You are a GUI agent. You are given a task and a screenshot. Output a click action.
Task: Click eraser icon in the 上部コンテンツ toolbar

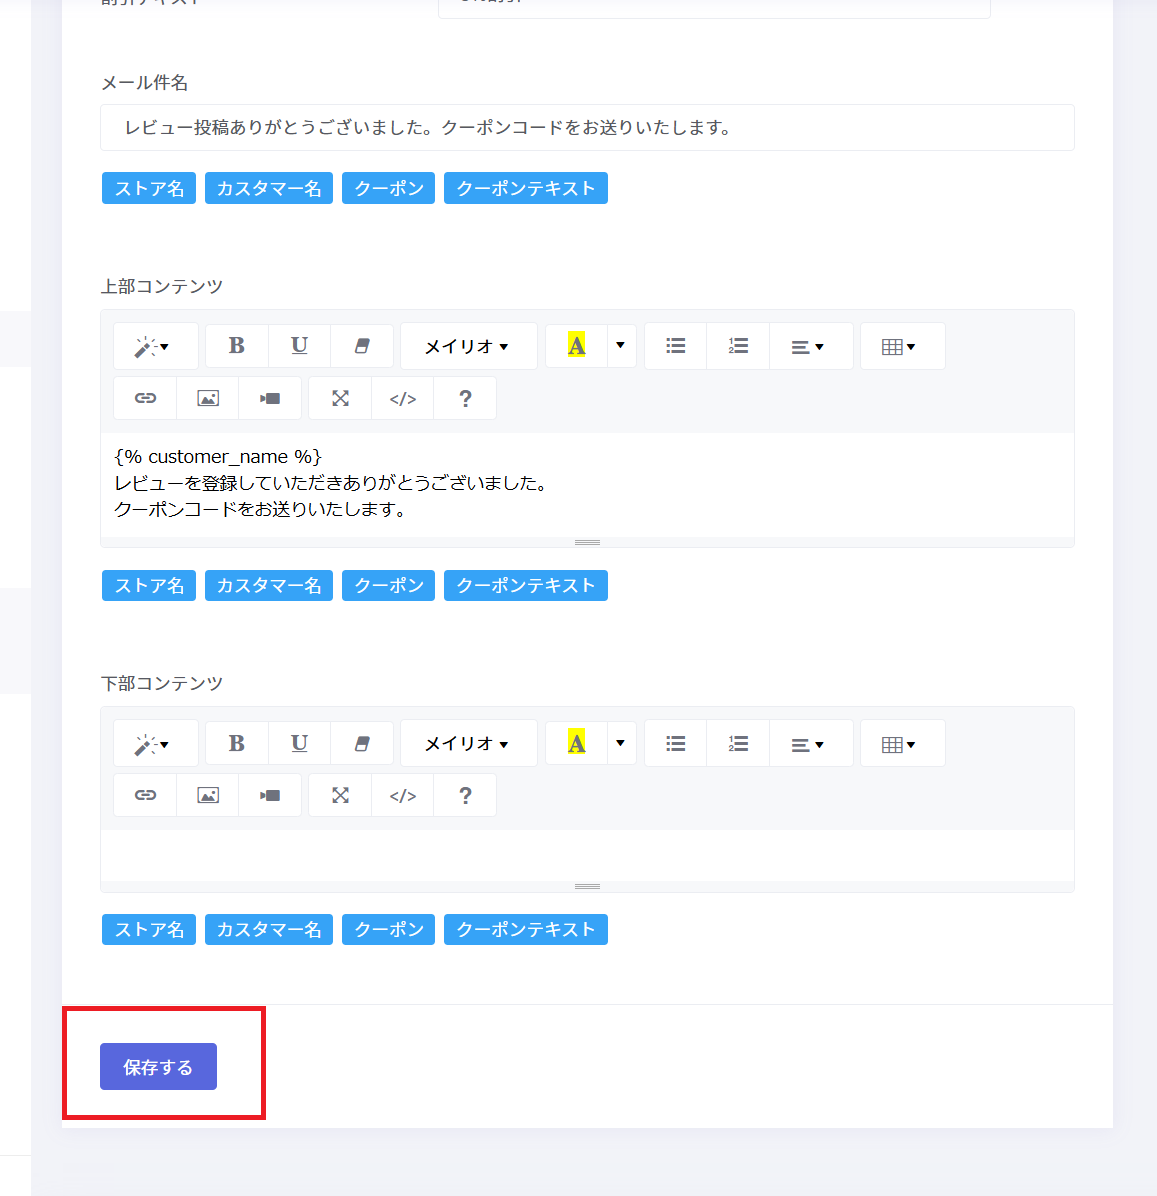[362, 346]
